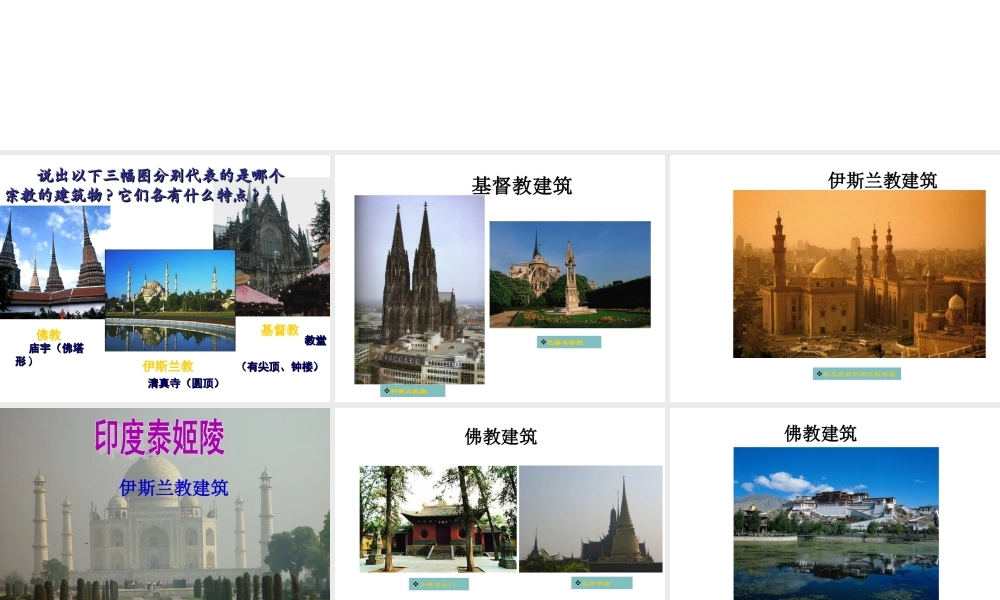Image resolution: width=1000 pixels, height=600 pixels.
Task: Click the title text 伊斯兰教建筑 above the mosque photo
Action: point(882,180)
